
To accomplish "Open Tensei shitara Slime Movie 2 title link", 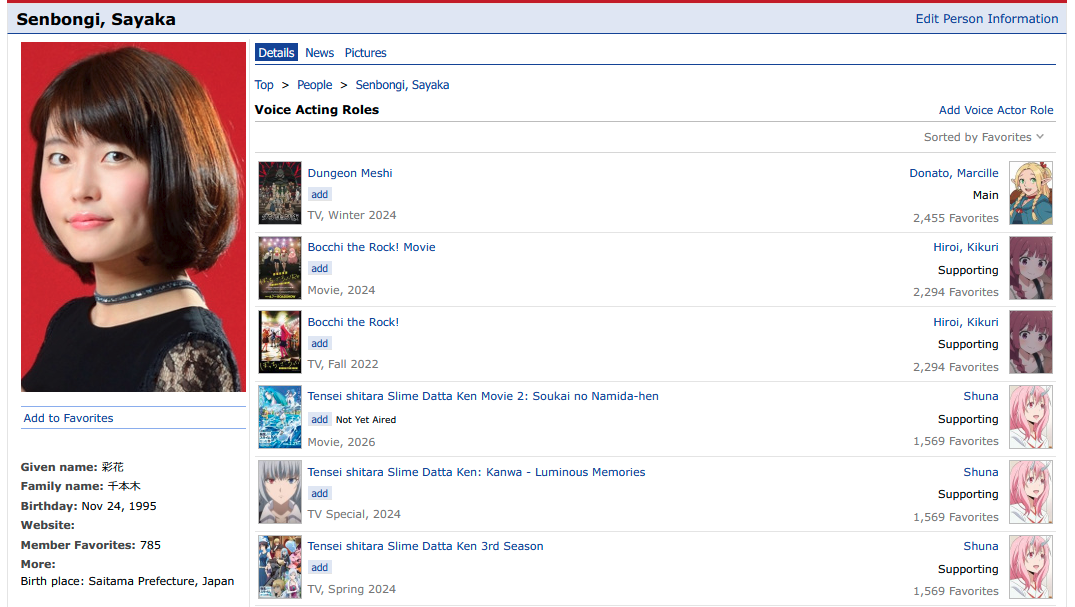I will [483, 396].
